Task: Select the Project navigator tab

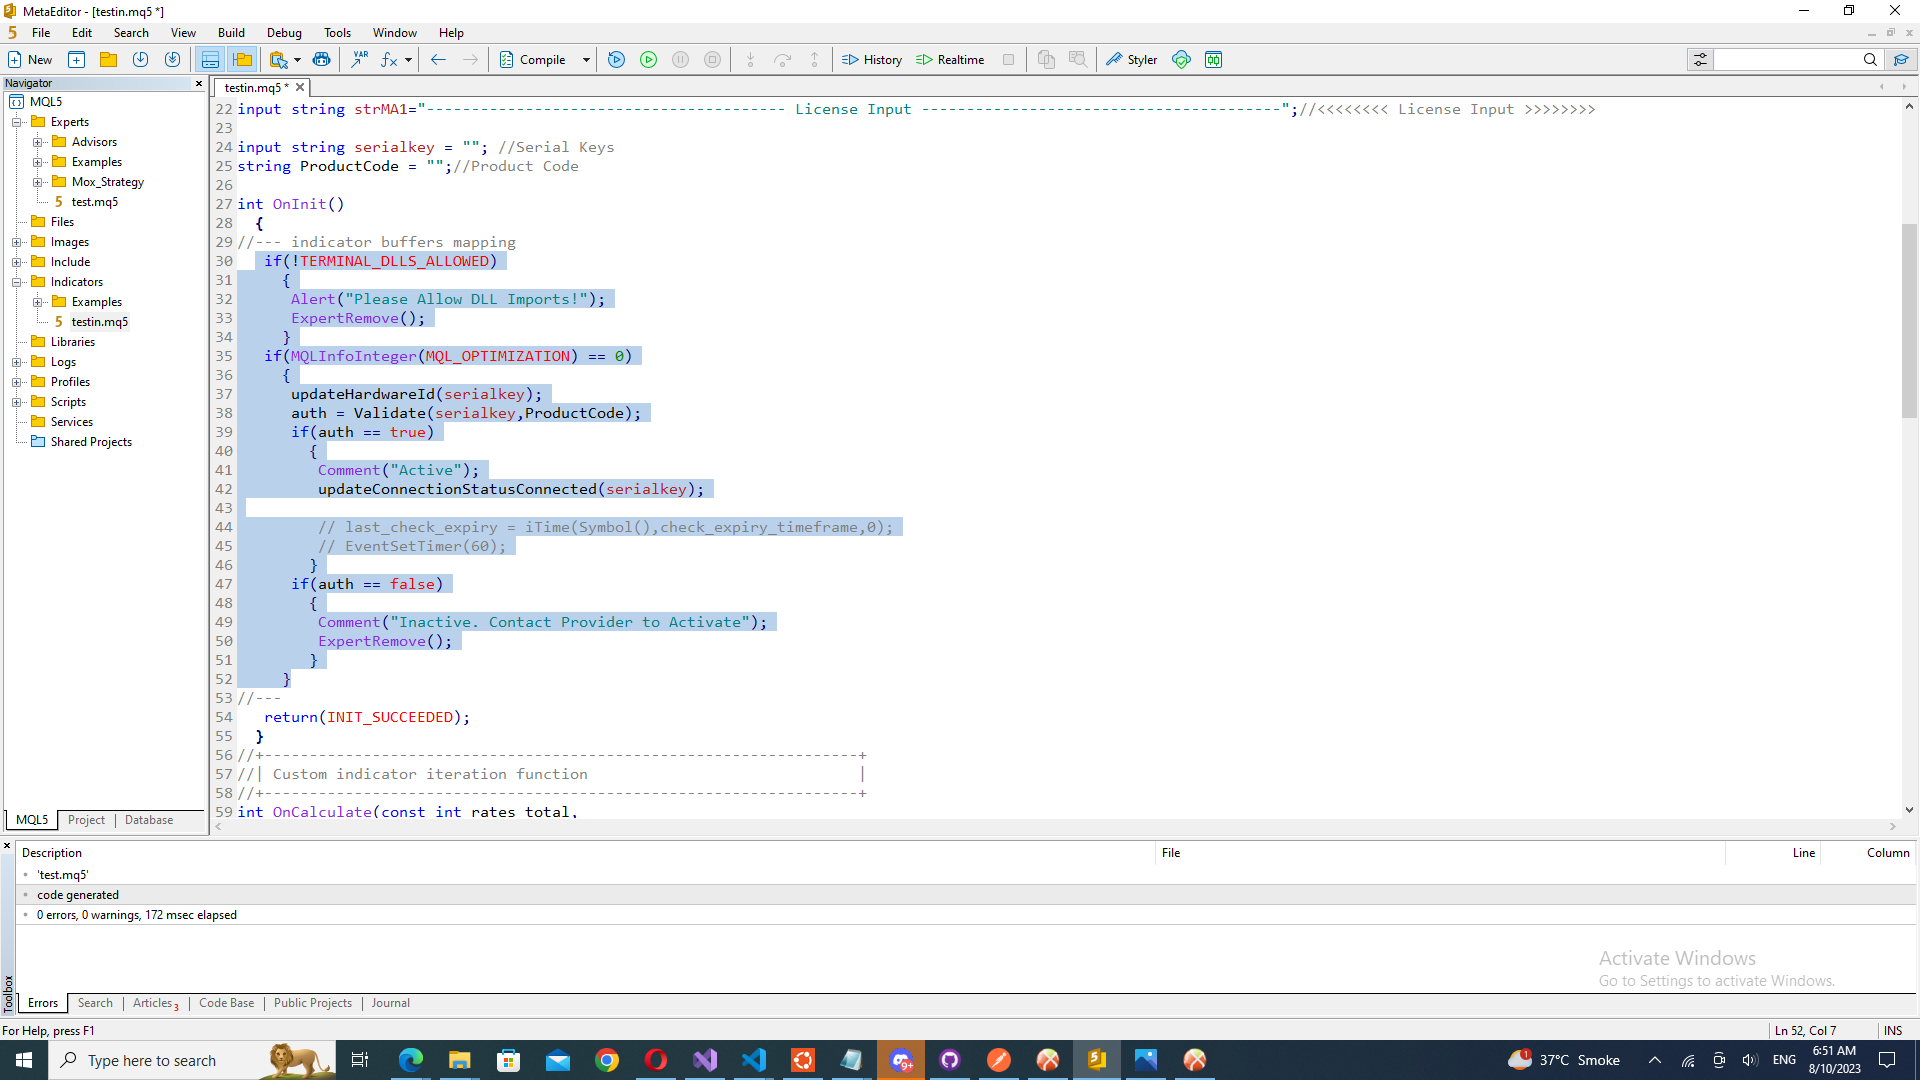Action: [x=86, y=820]
